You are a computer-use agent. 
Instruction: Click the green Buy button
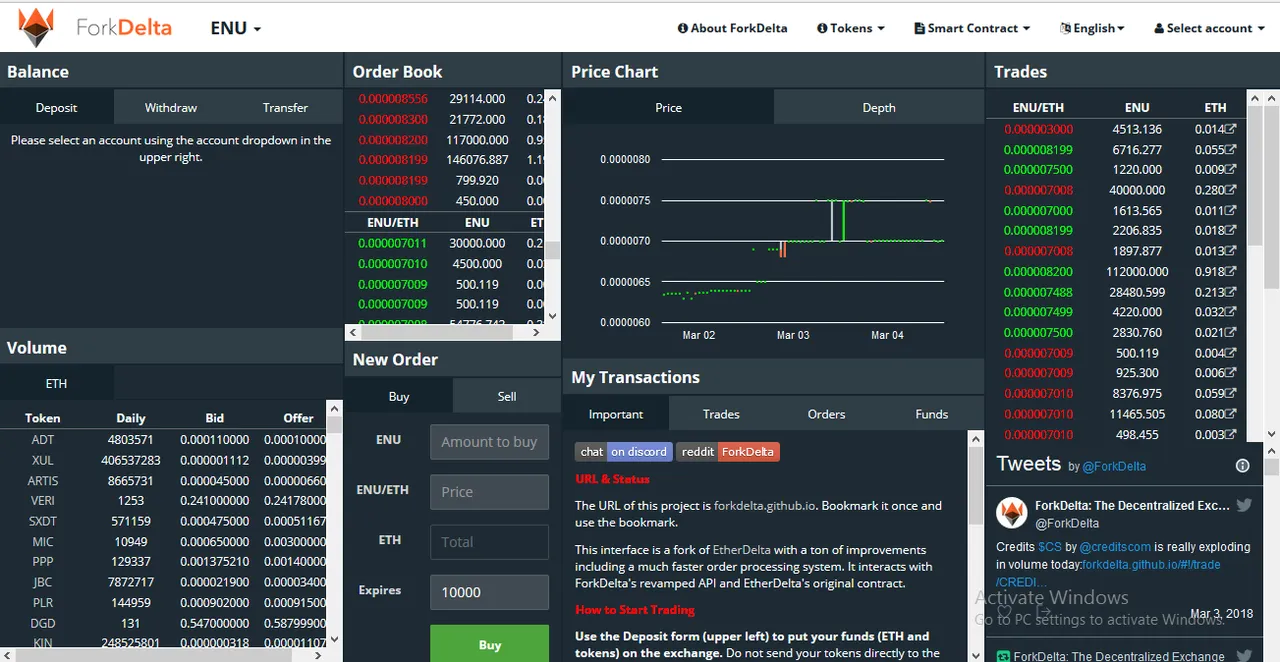(x=489, y=644)
